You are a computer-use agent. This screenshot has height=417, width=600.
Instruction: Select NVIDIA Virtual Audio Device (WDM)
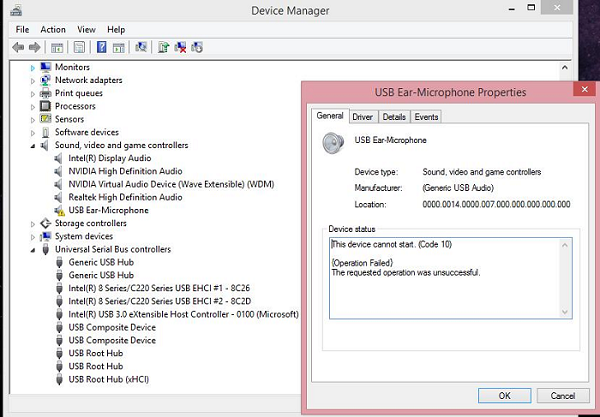171,184
